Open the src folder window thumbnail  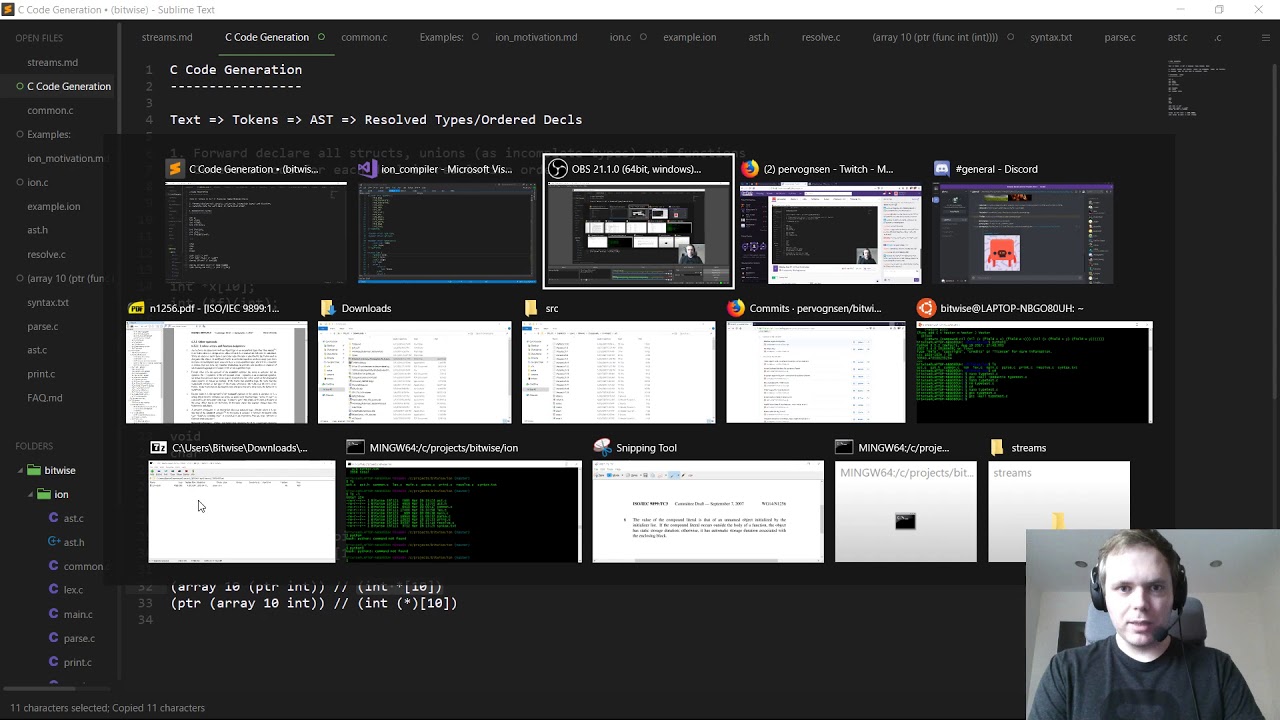(x=618, y=373)
